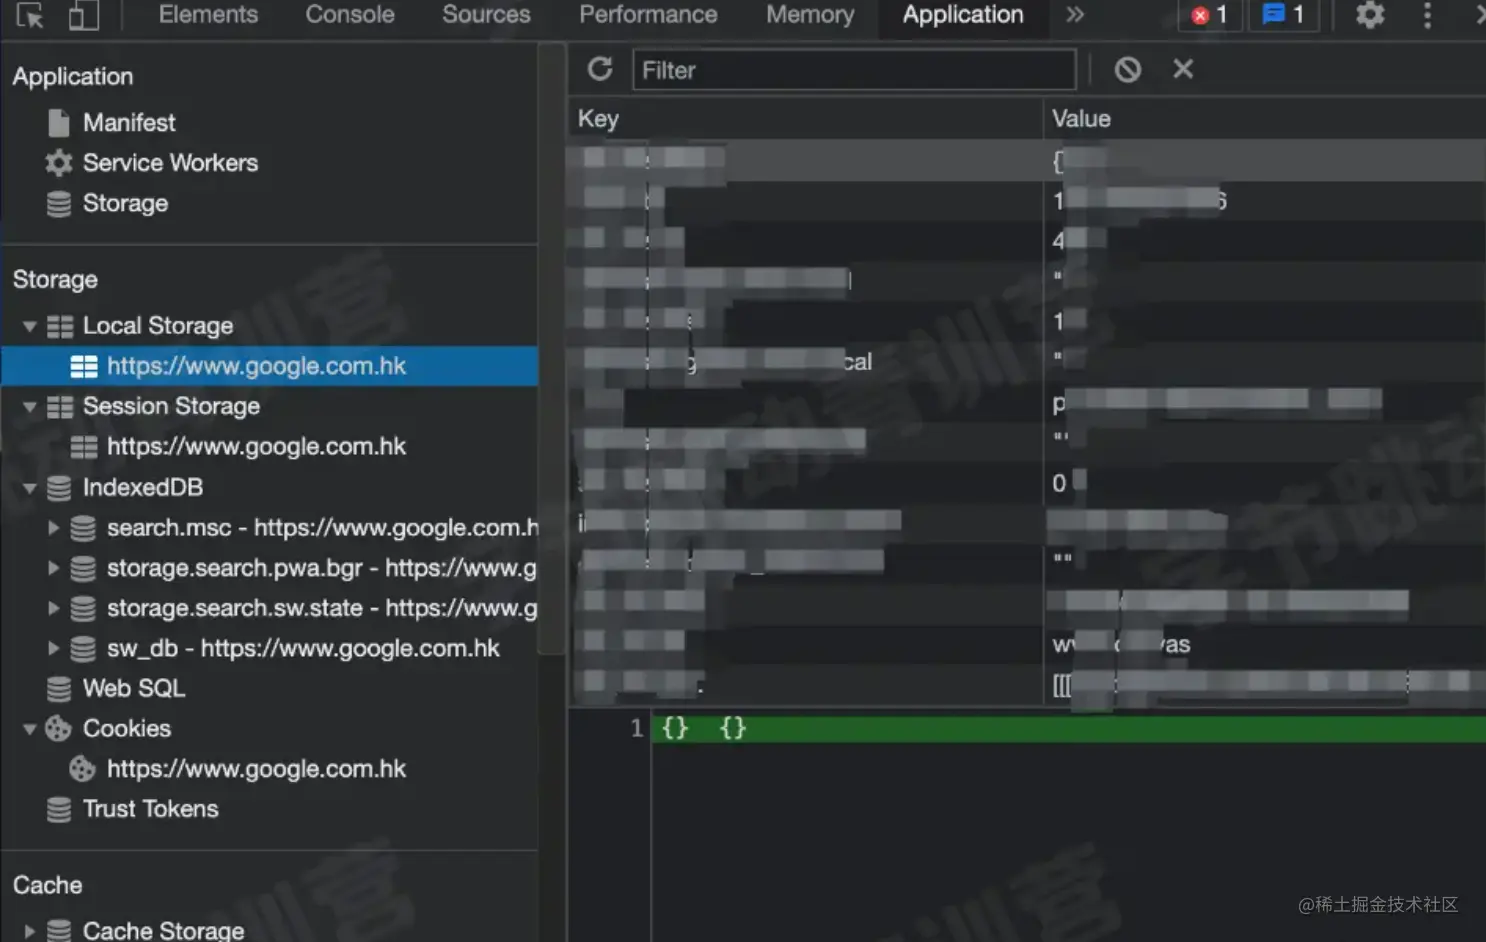
Task: Show the blue message count badge
Action: (1284, 15)
